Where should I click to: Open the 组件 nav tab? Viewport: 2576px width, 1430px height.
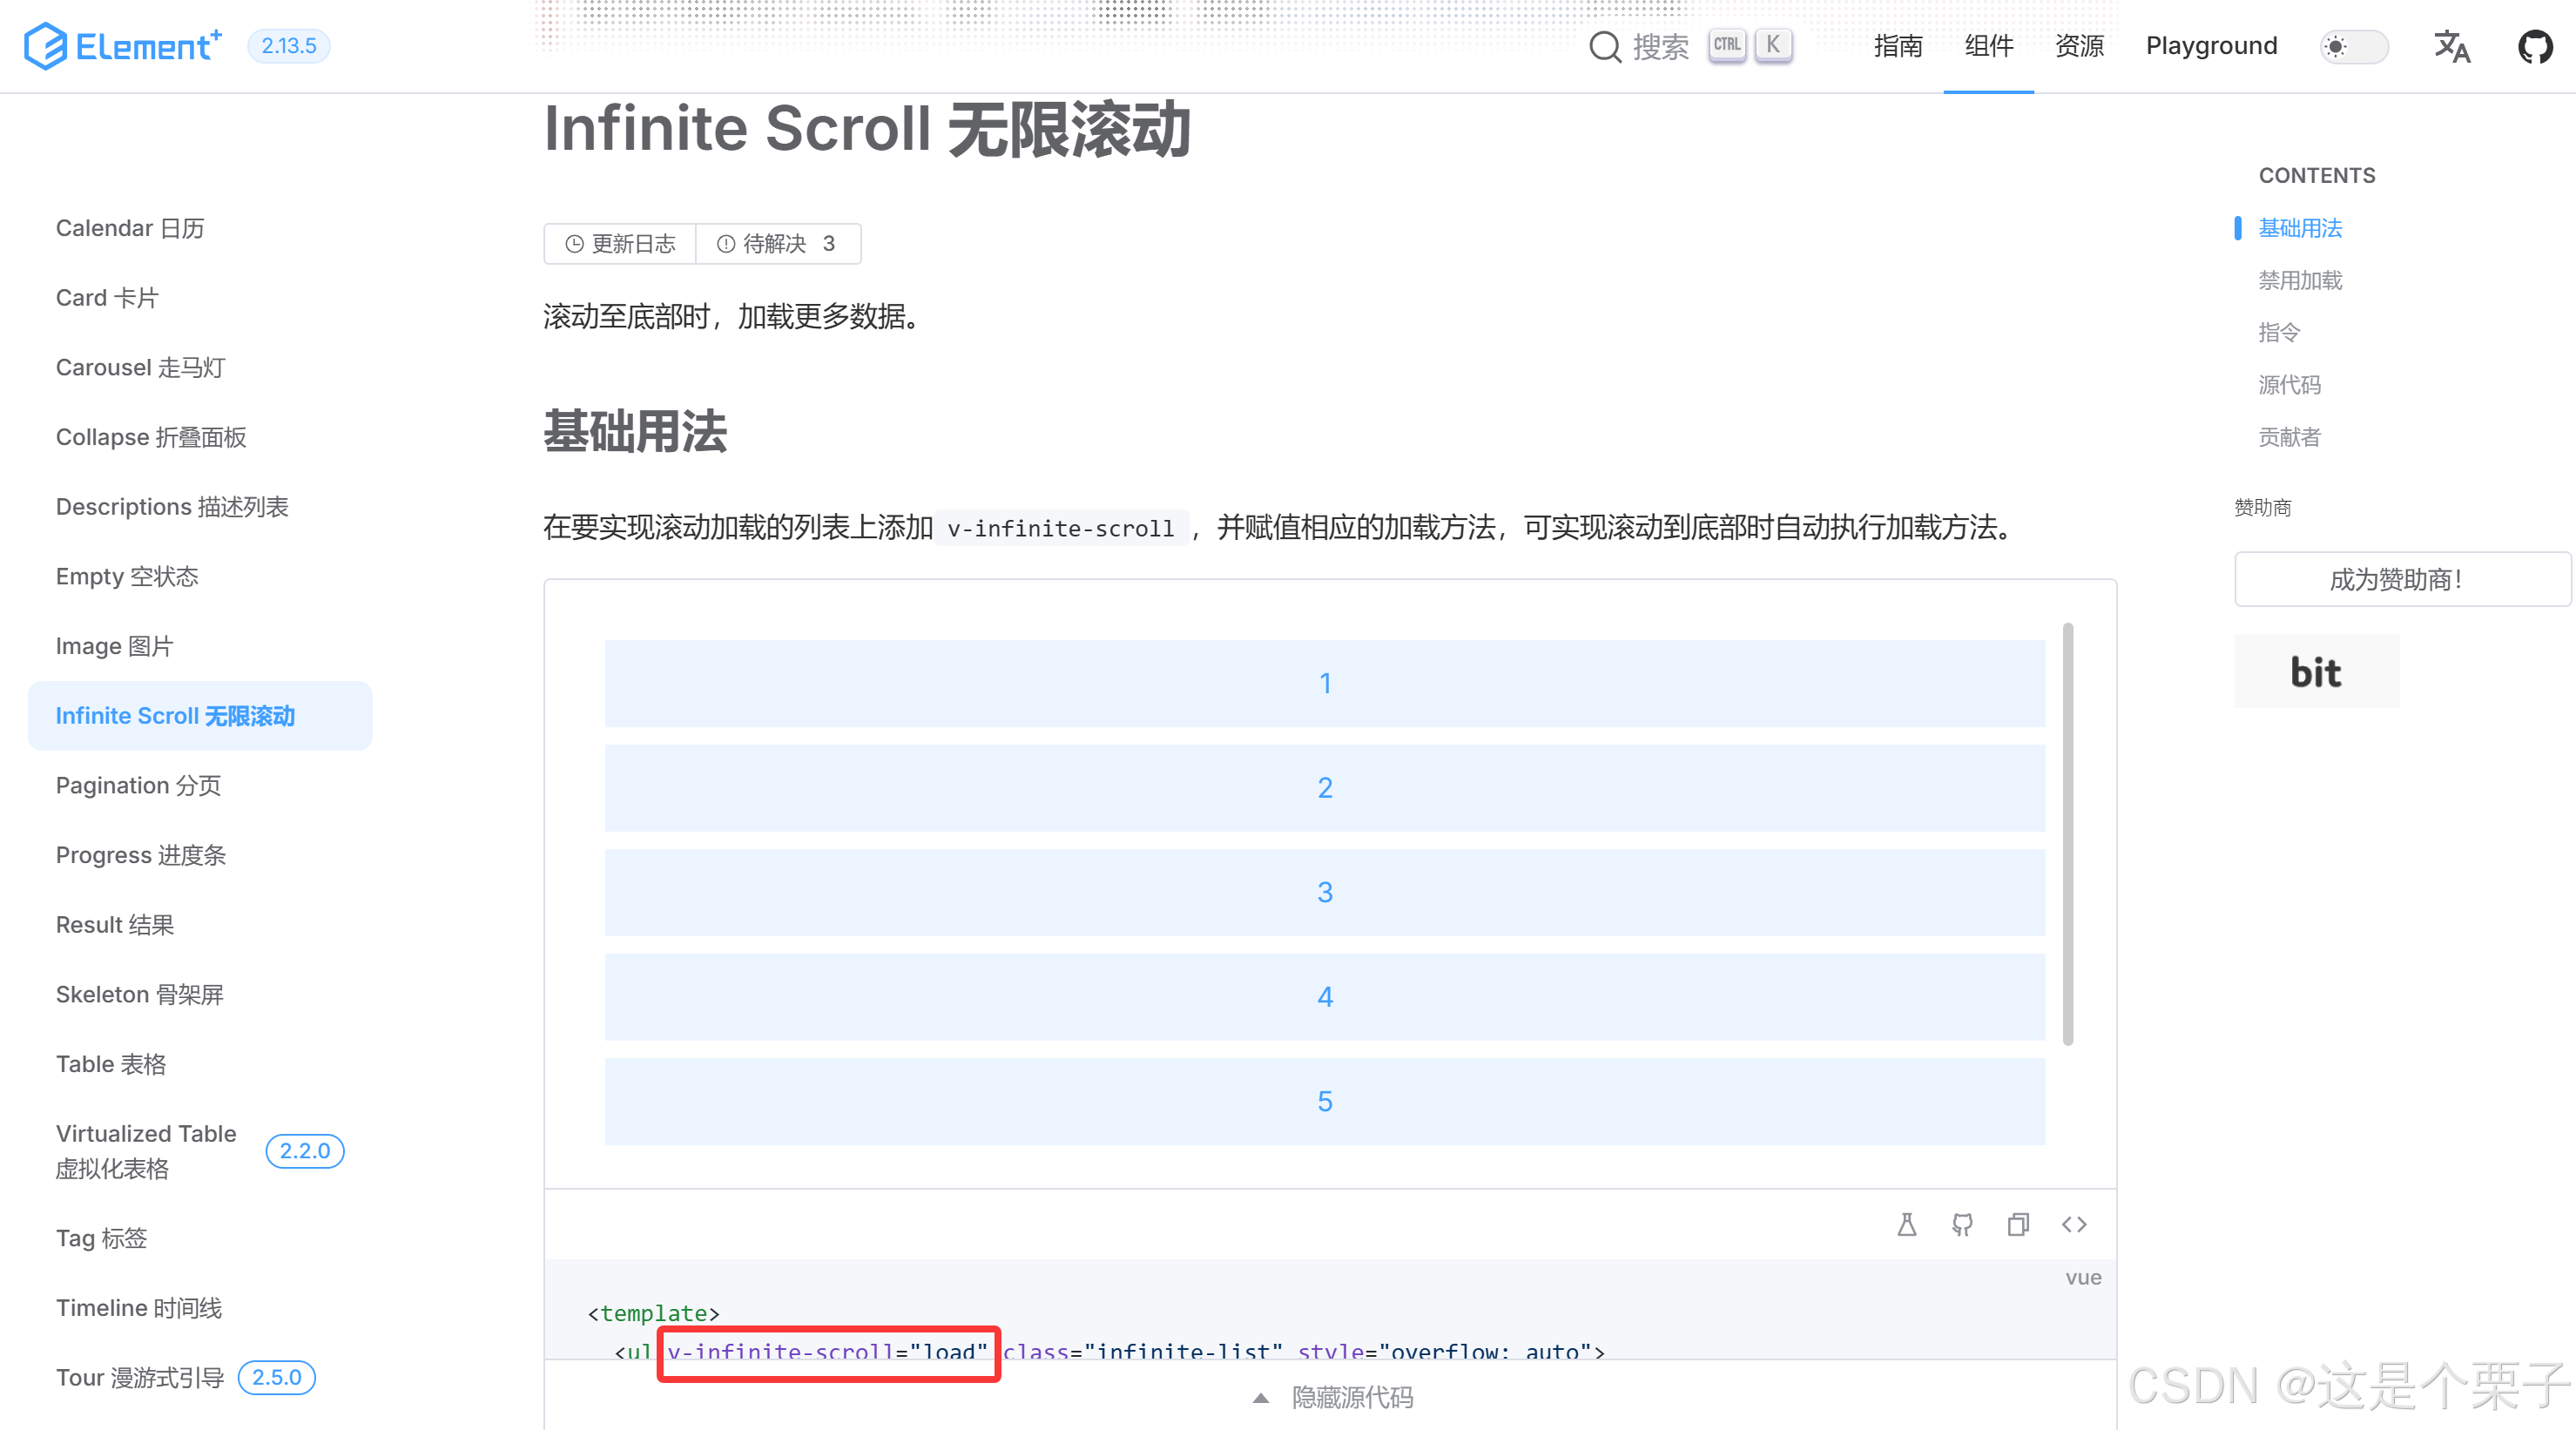[x=1988, y=46]
